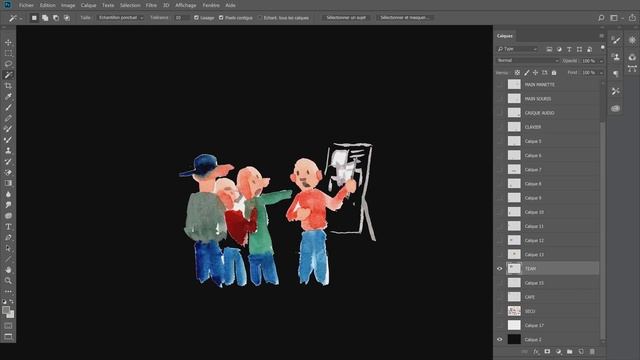
Task: Open the Calque menu
Action: pyautogui.click(x=88, y=5)
